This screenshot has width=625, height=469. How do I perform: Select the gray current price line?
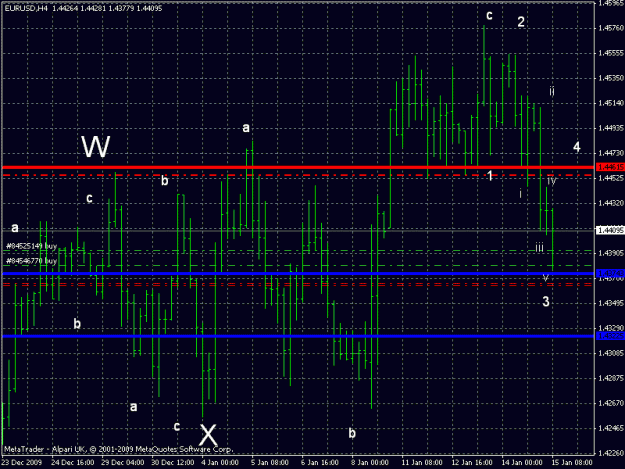pyautogui.click(x=298, y=230)
